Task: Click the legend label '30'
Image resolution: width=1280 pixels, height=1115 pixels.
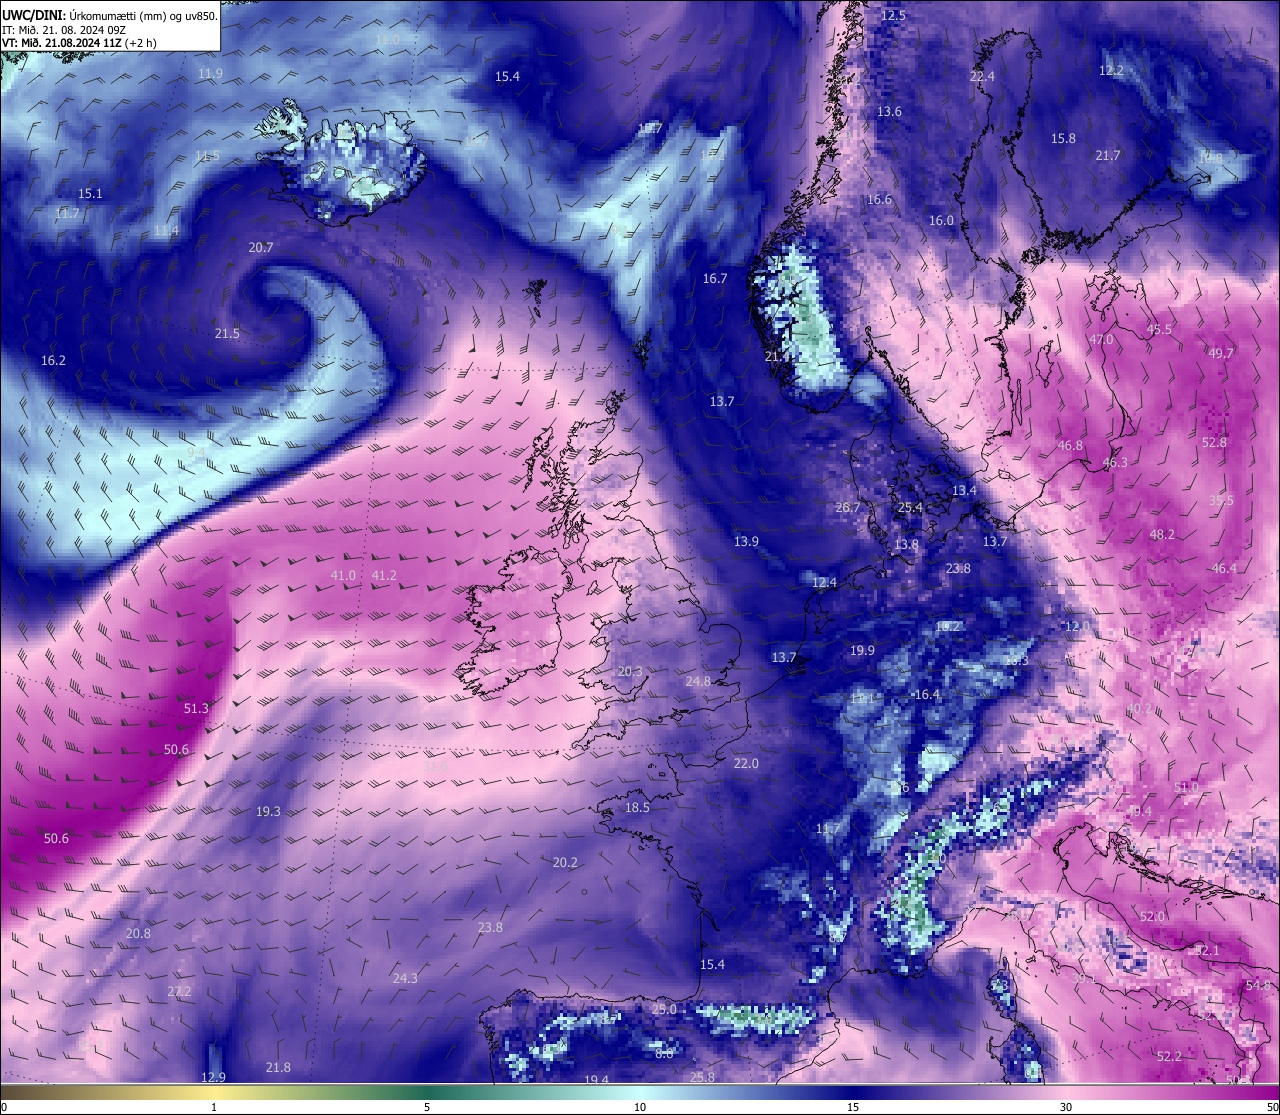Action: tap(1066, 1107)
